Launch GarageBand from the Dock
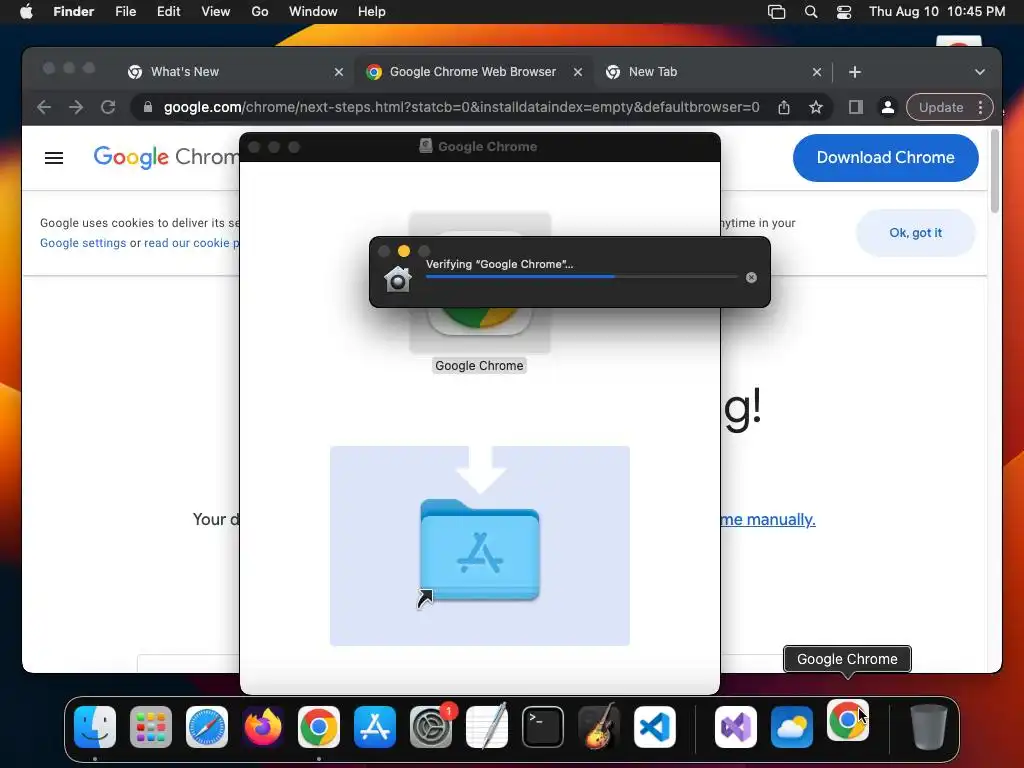 tap(599, 727)
